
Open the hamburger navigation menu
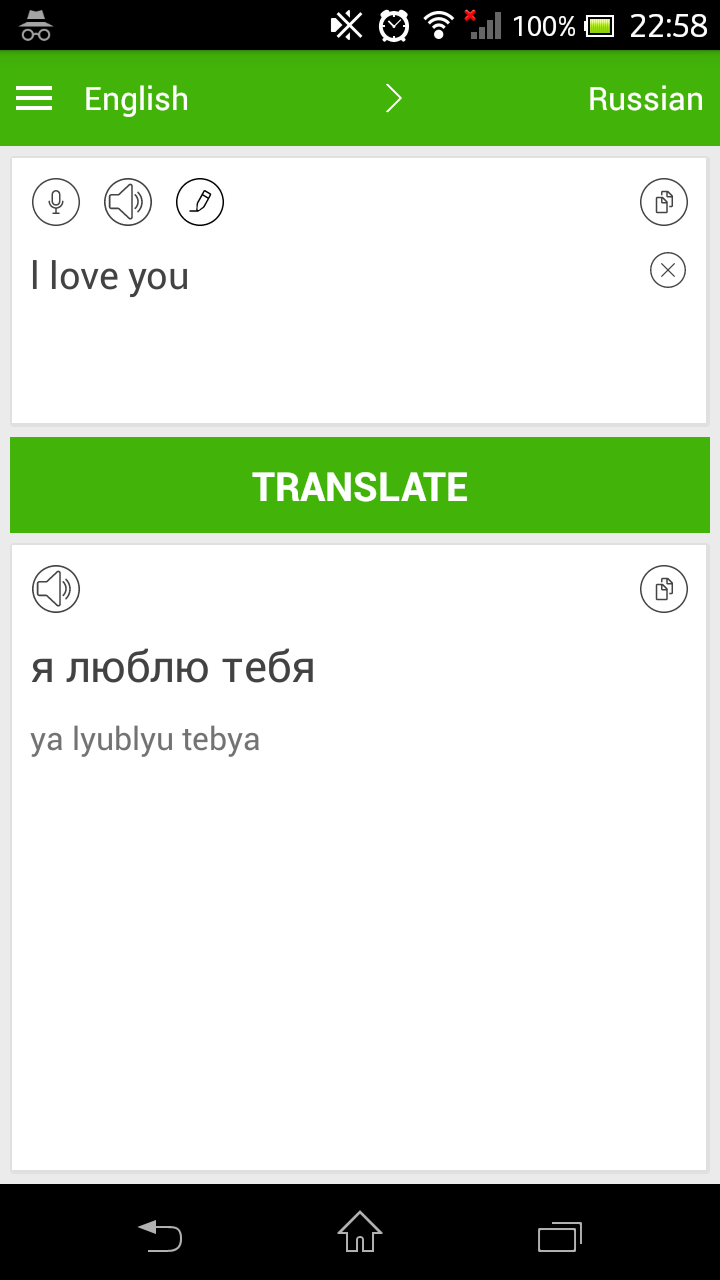[34, 98]
